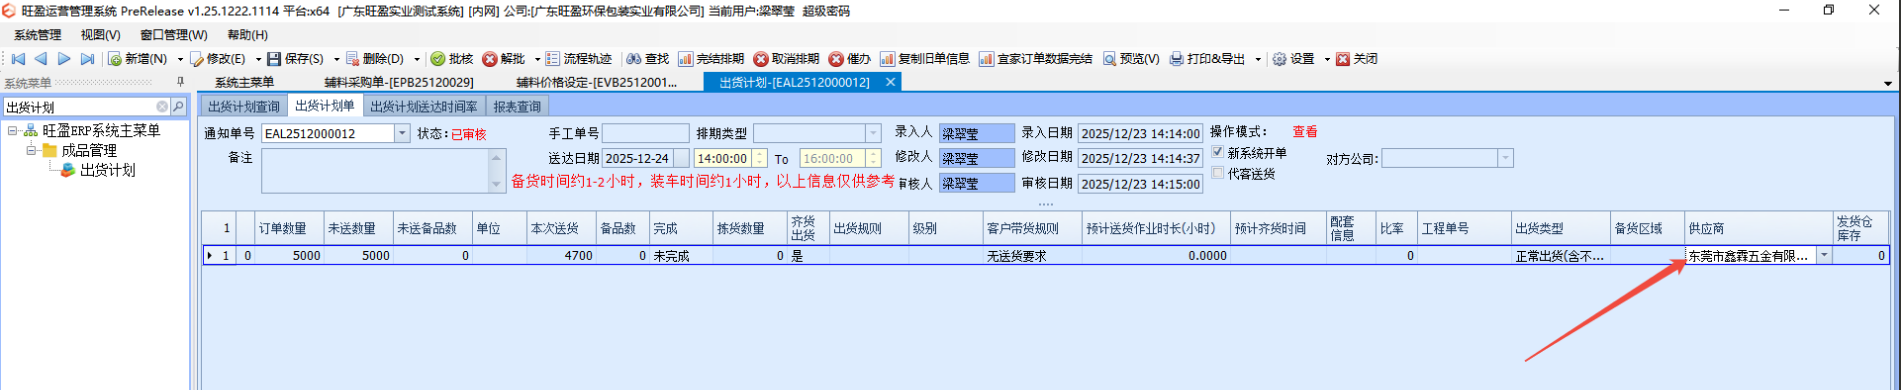Viewport: 1901px width, 390px height.
Task: Open dropdown arrow next to 设置
Action: tap(1327, 59)
